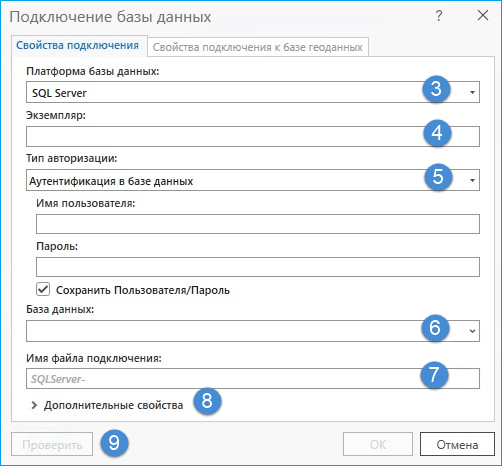Close the Подключение базы данных dialog
This screenshot has height=466, width=502.
click(x=483, y=16)
